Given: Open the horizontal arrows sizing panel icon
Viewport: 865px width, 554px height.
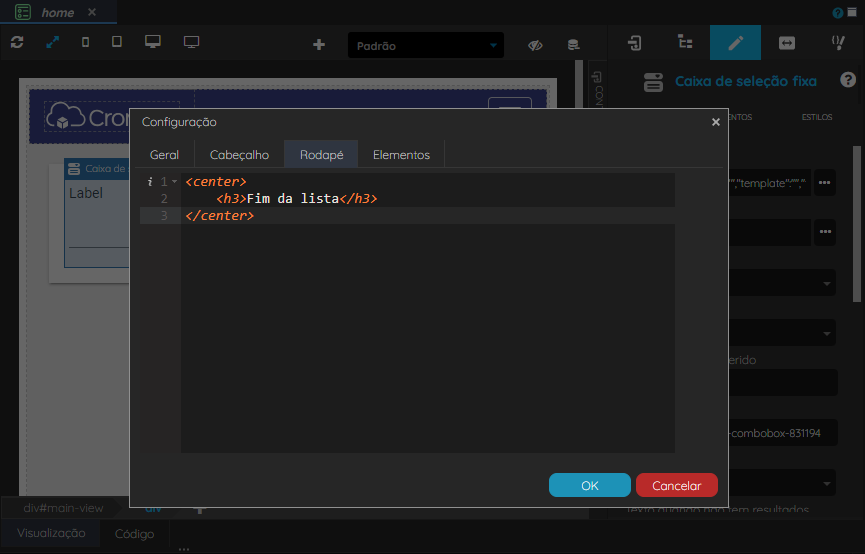Looking at the screenshot, I should (x=787, y=42).
